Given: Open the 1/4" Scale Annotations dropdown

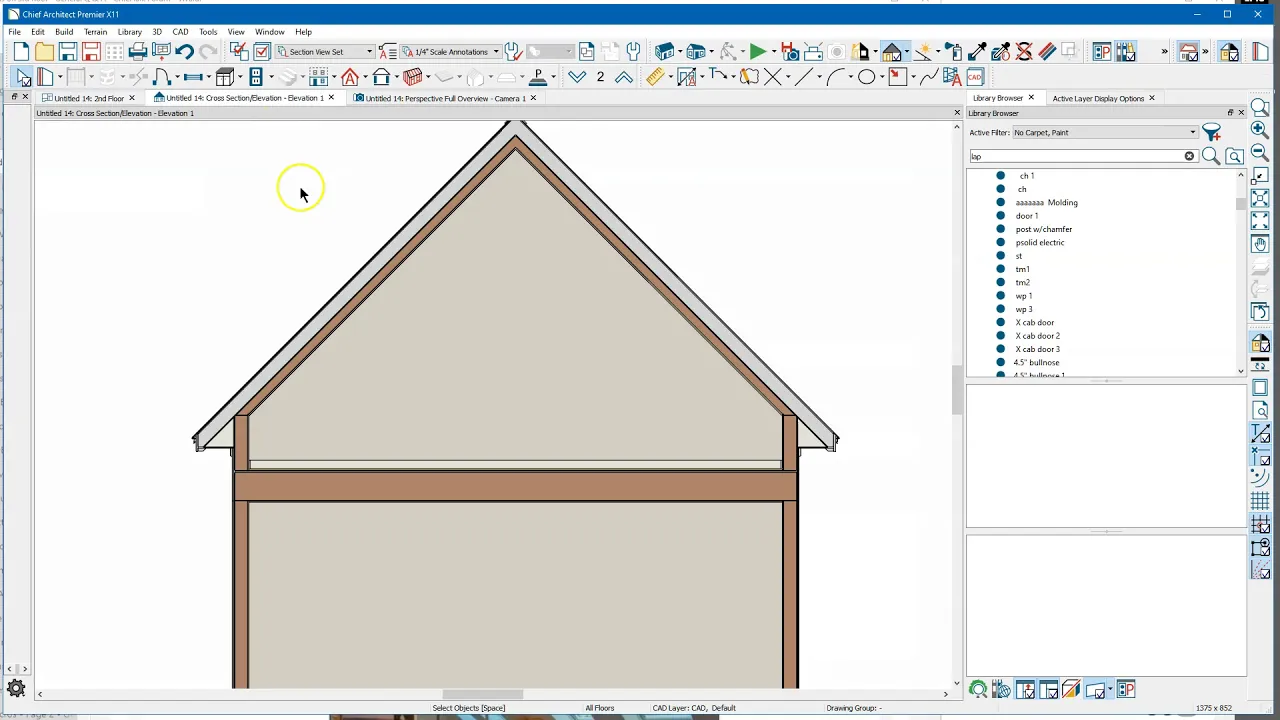Looking at the screenshot, I should [451, 52].
